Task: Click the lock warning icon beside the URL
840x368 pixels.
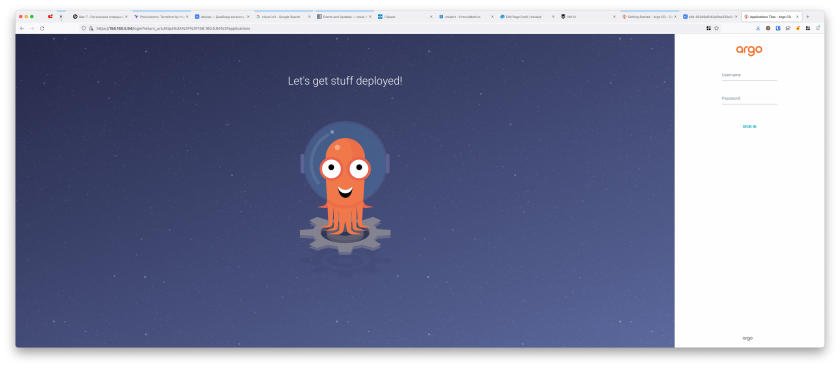Action: coord(91,28)
